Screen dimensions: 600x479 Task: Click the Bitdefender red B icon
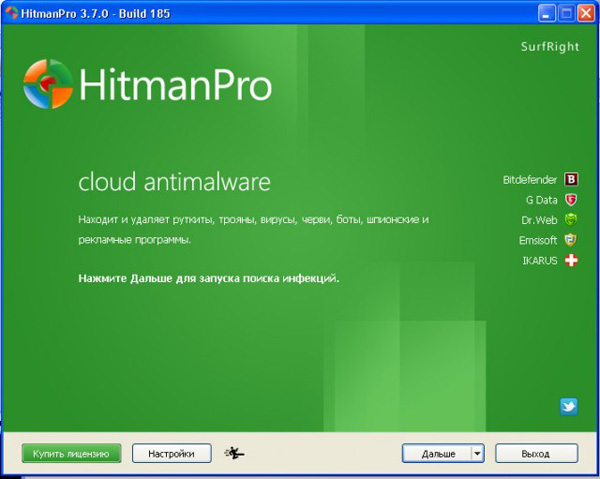[572, 180]
